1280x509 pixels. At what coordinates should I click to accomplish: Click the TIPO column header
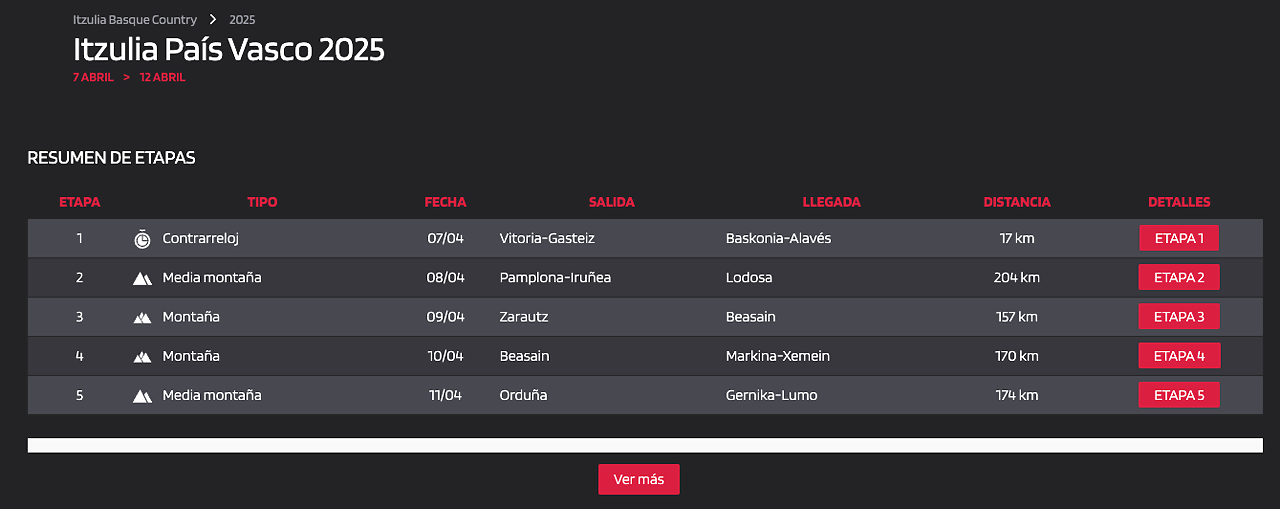262,202
